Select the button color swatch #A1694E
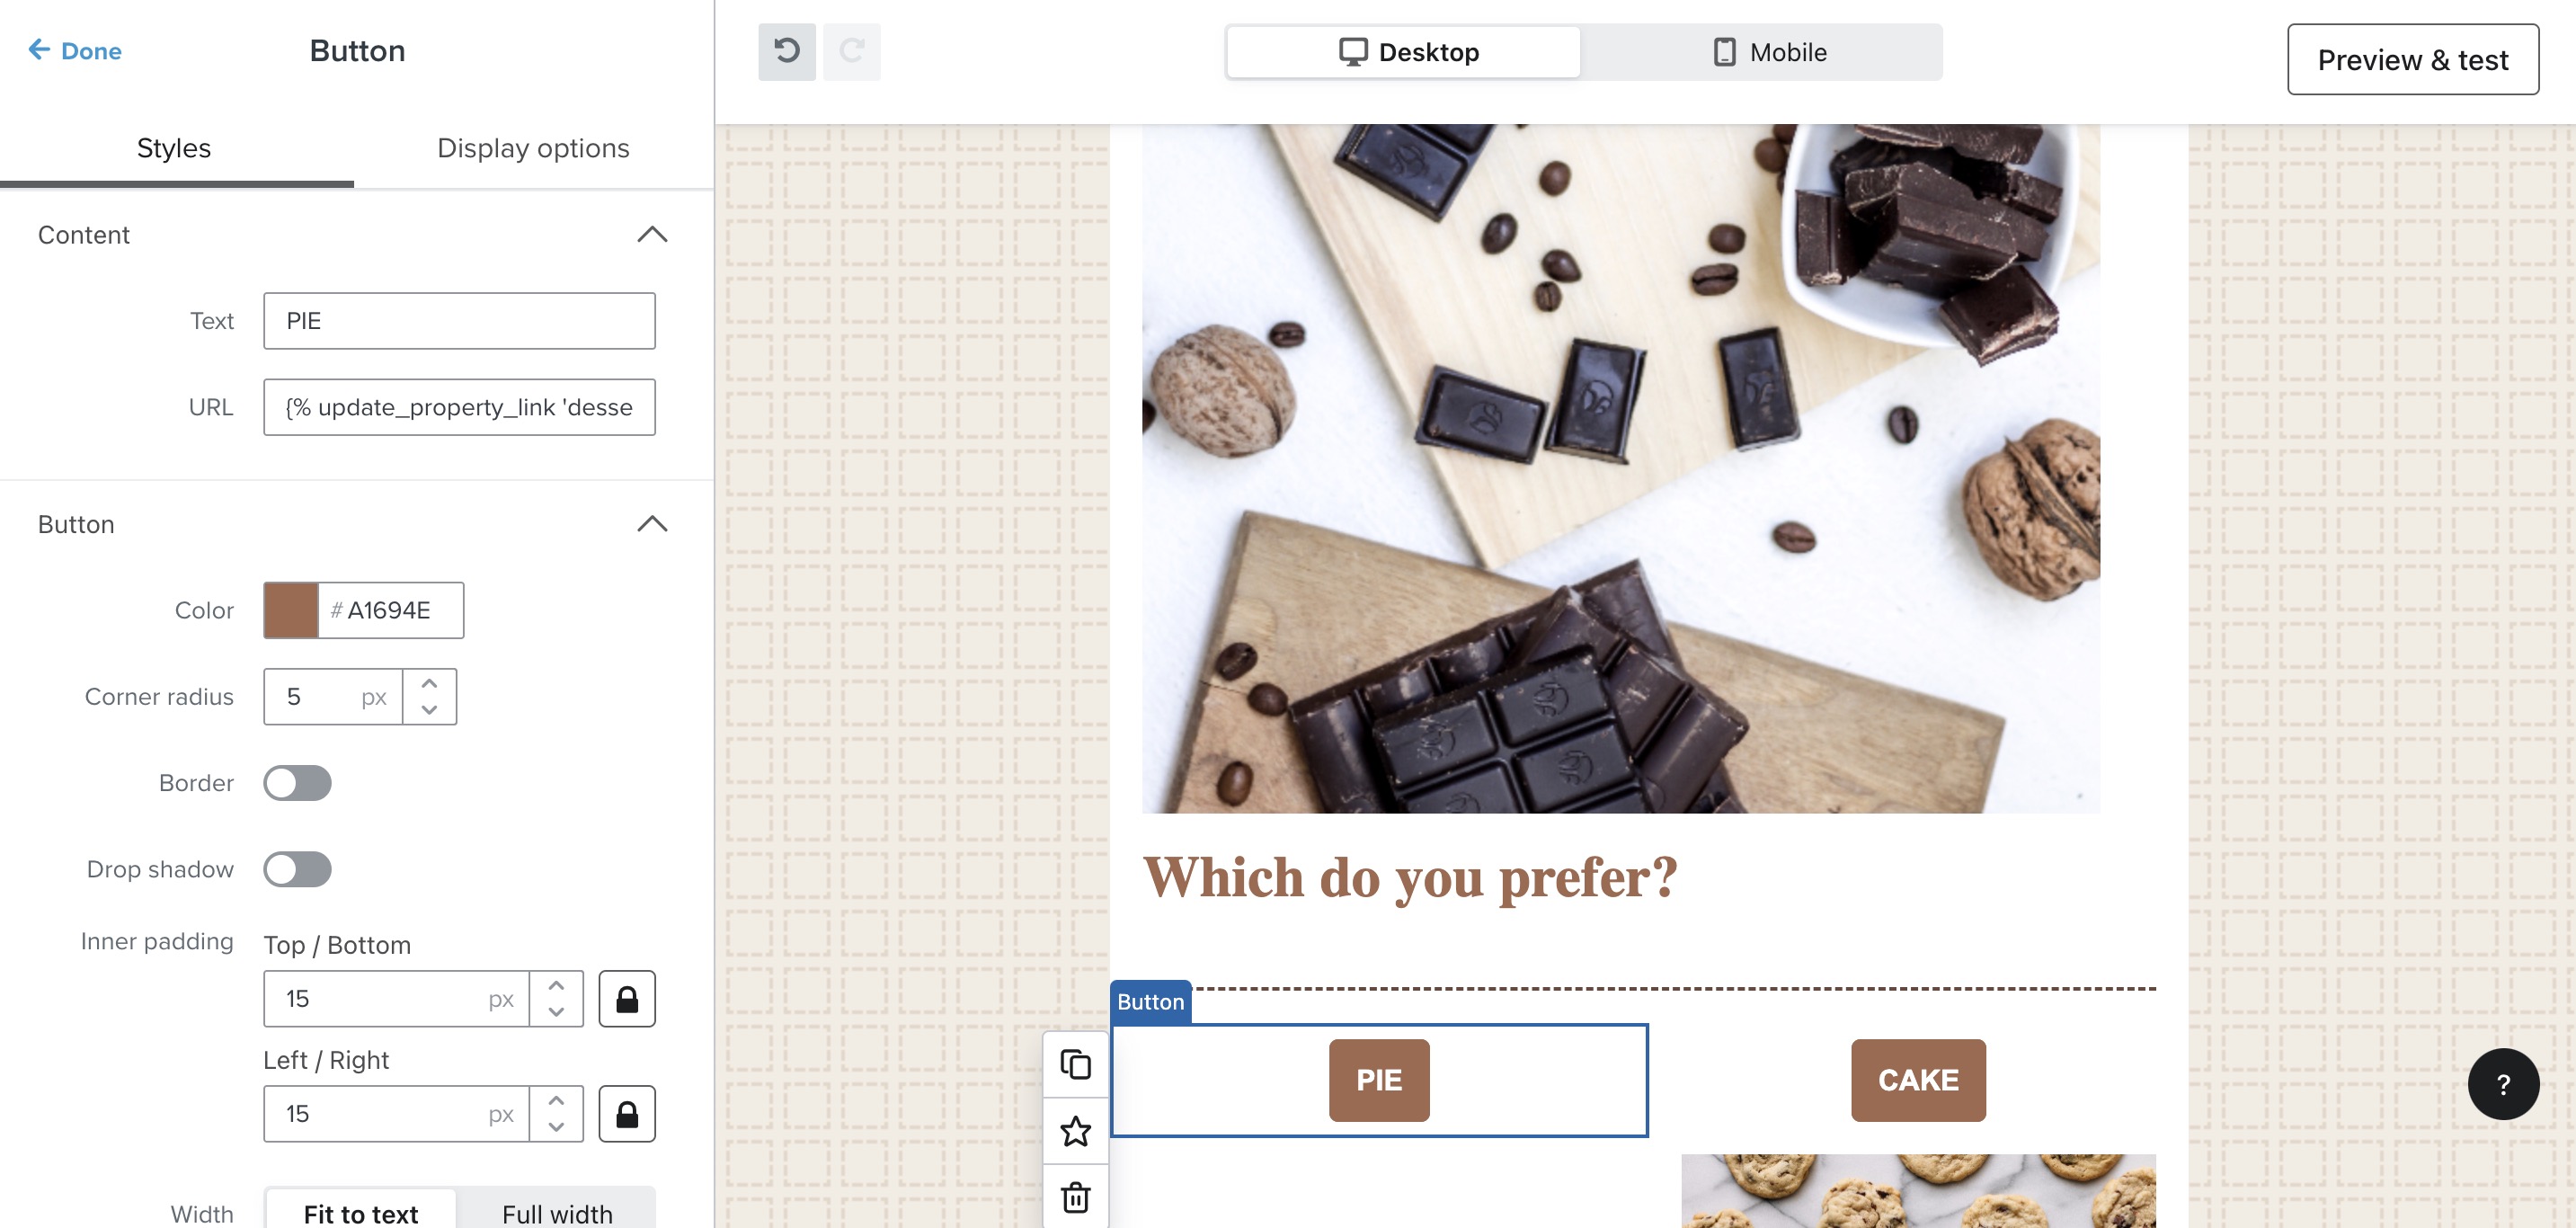This screenshot has height=1228, width=2576. point(291,609)
